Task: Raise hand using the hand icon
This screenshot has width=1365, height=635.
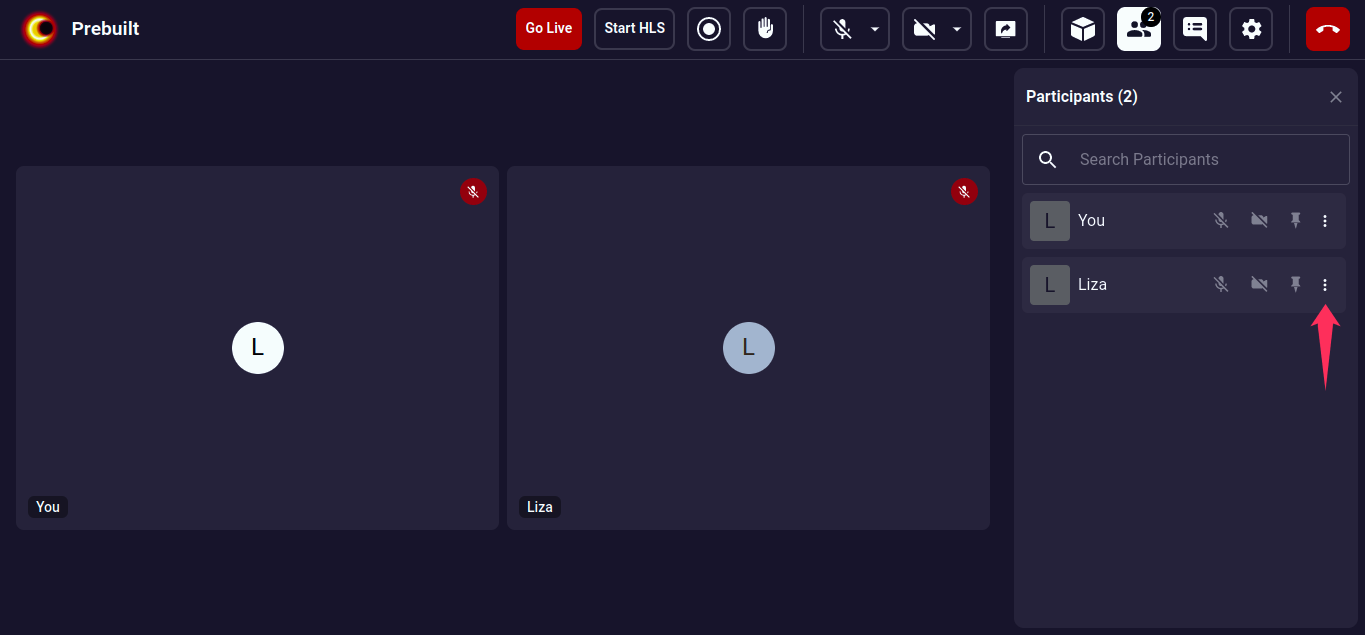Action: coord(765,29)
